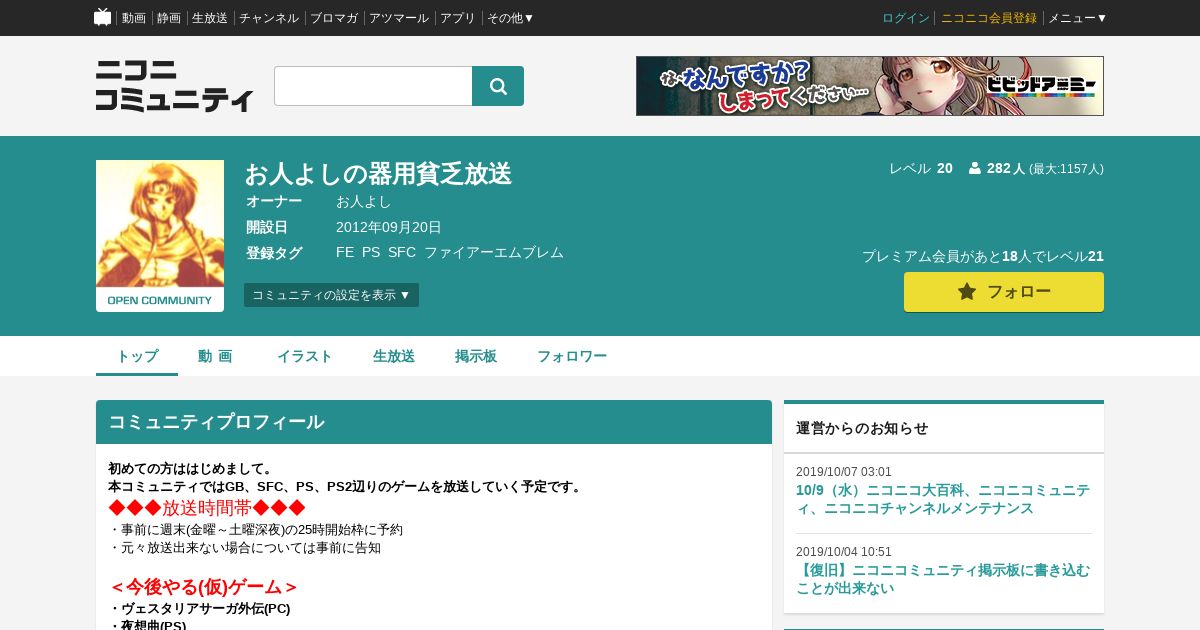Switch to フォロワー tab
The width and height of the screenshot is (1200, 630).
point(572,356)
